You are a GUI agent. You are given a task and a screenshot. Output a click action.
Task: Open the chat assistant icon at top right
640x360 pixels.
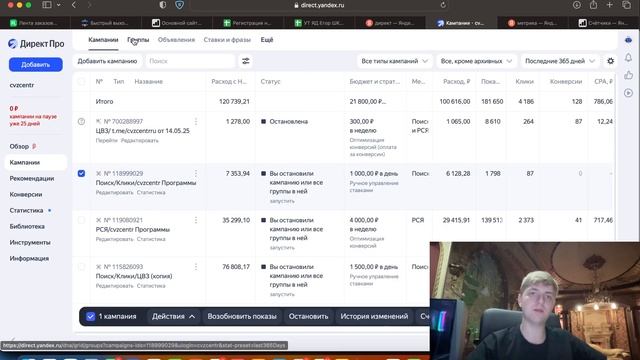pos(629,40)
